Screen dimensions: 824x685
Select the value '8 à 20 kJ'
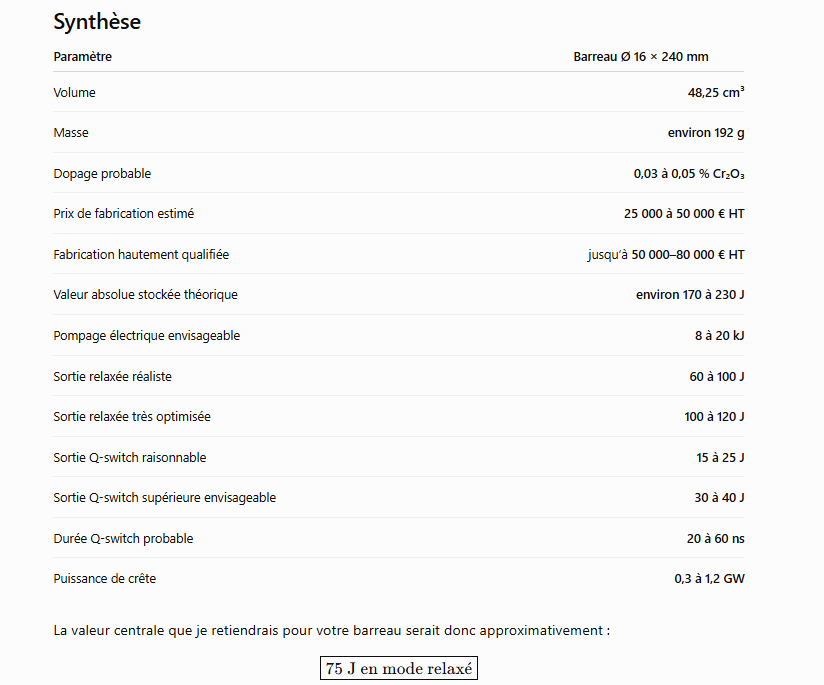click(719, 336)
